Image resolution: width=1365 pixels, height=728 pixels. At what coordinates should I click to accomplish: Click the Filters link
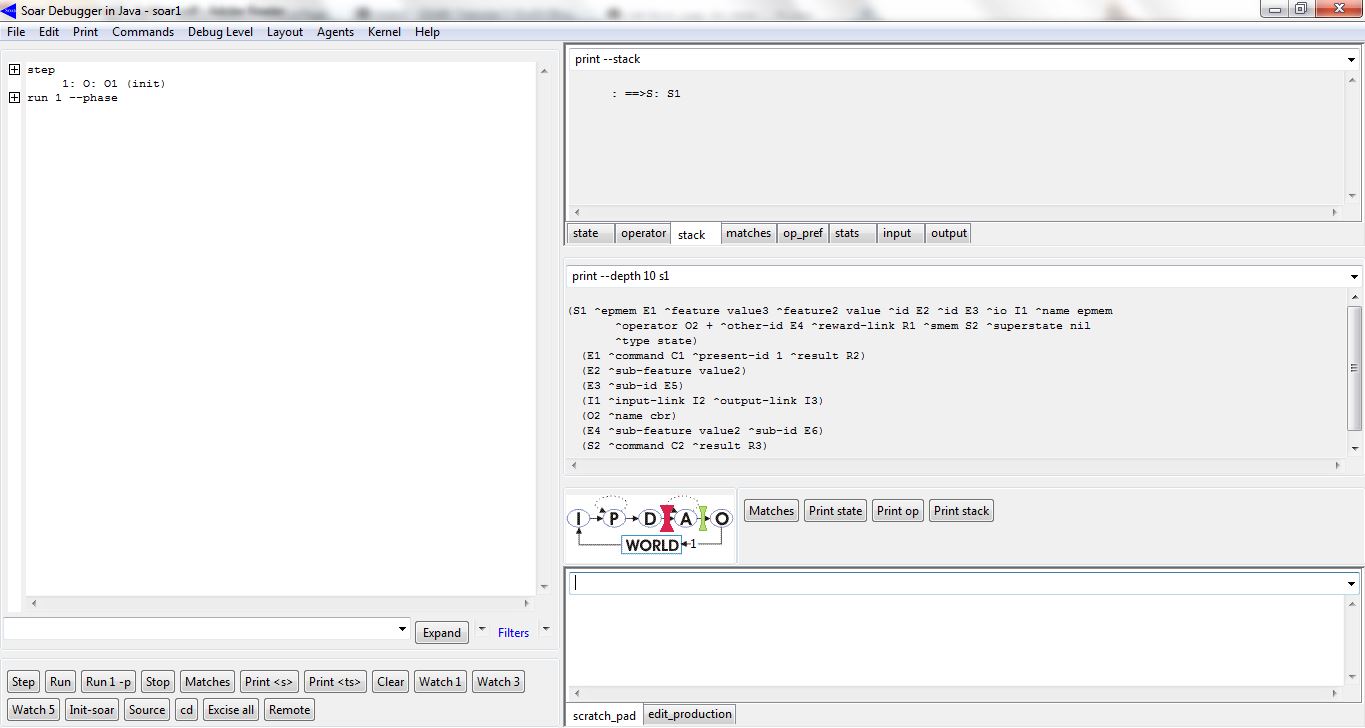pos(513,633)
